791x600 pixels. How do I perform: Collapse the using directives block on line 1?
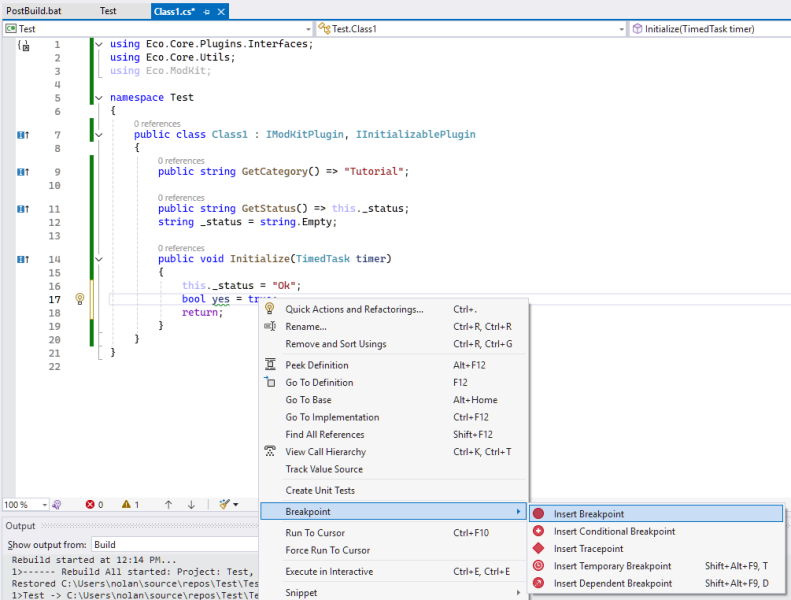tap(99, 44)
